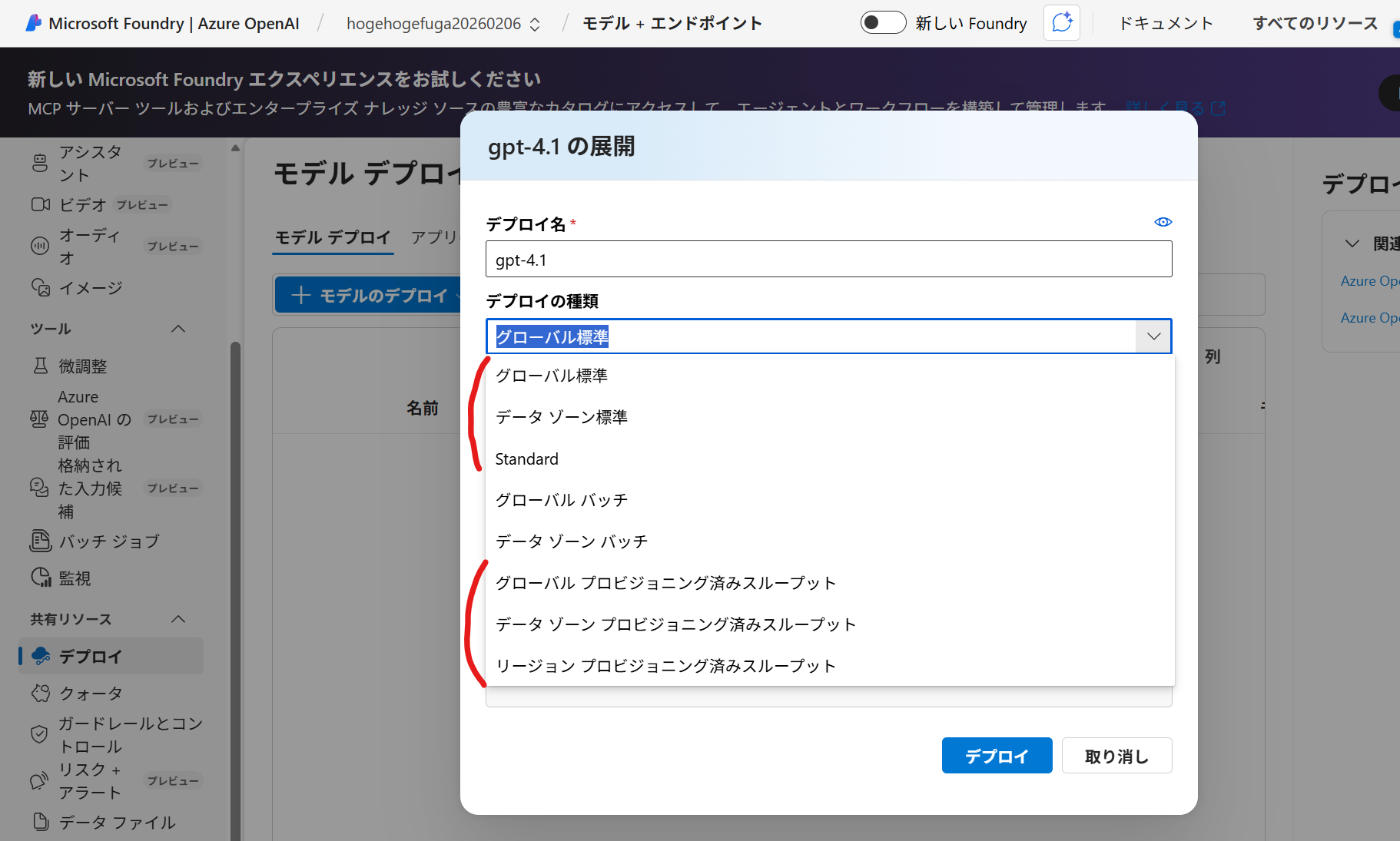1400x841 pixels.
Task: Open データ ファイル in the sidebar
Action: (117, 822)
